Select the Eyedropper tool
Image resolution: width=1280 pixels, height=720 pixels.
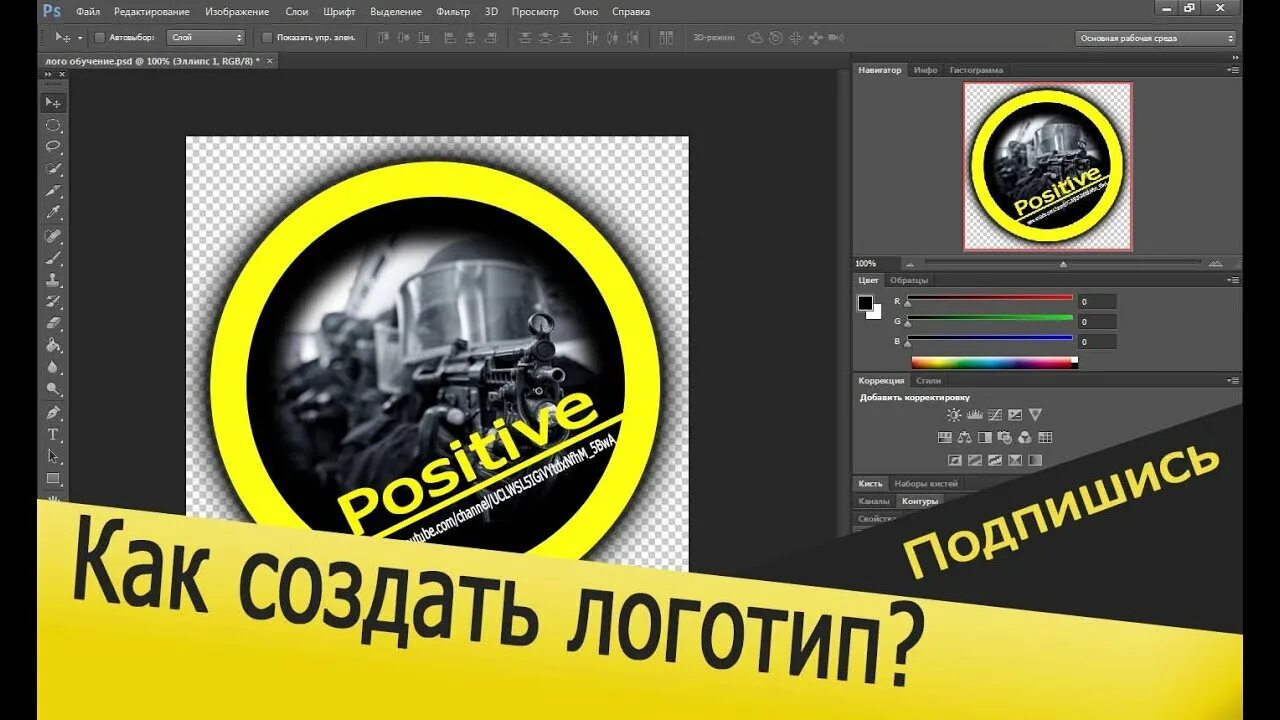[x=54, y=213]
